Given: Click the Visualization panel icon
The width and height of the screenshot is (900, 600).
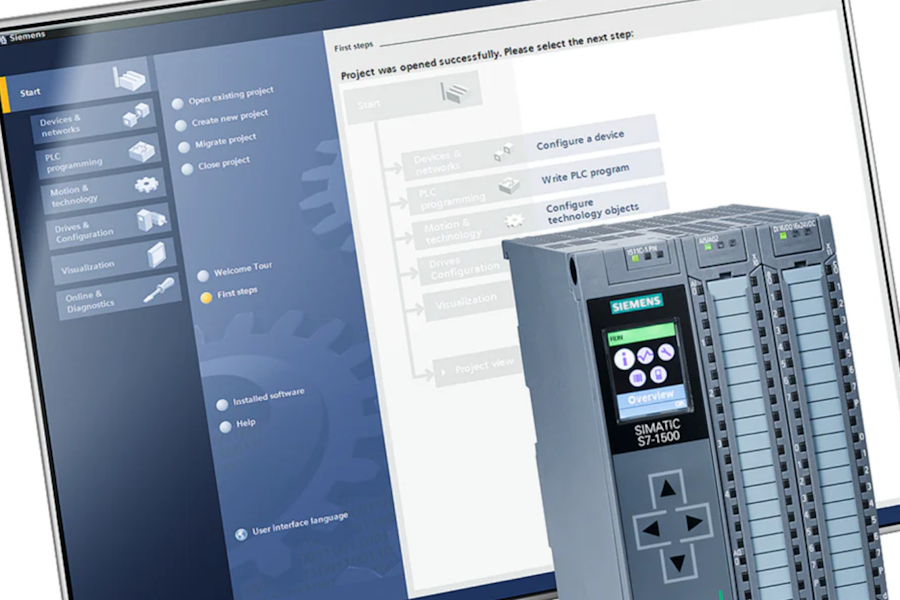Looking at the screenshot, I should coord(156,255).
